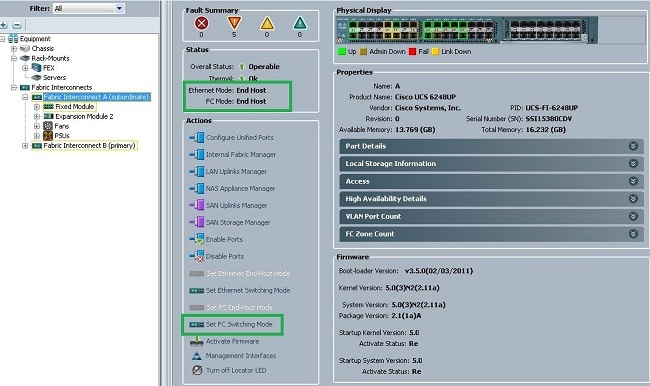Click the fixed module ports in Physical Display

click(422, 31)
